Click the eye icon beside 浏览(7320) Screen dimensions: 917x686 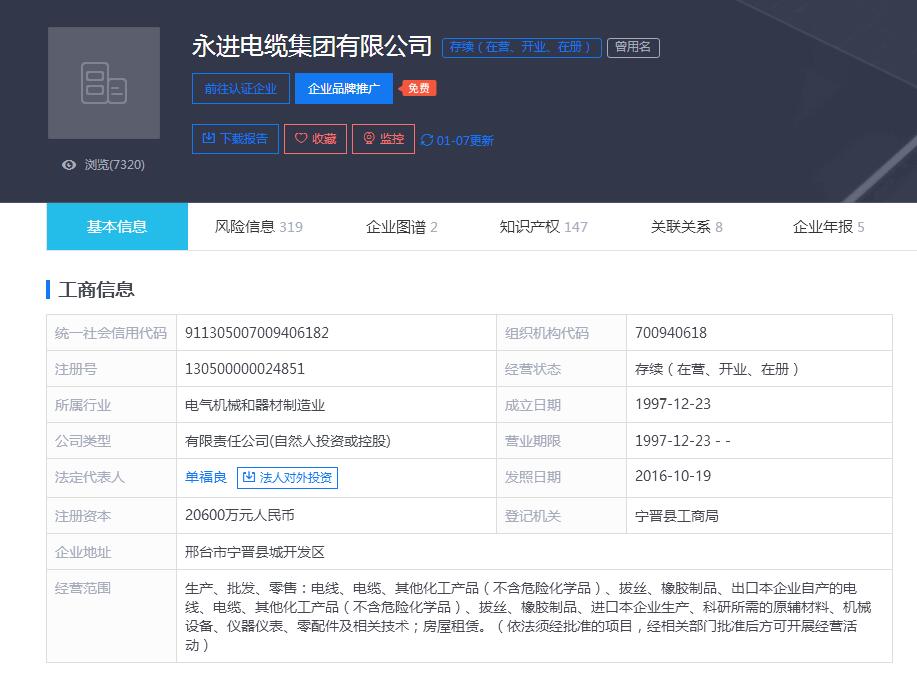(x=69, y=165)
